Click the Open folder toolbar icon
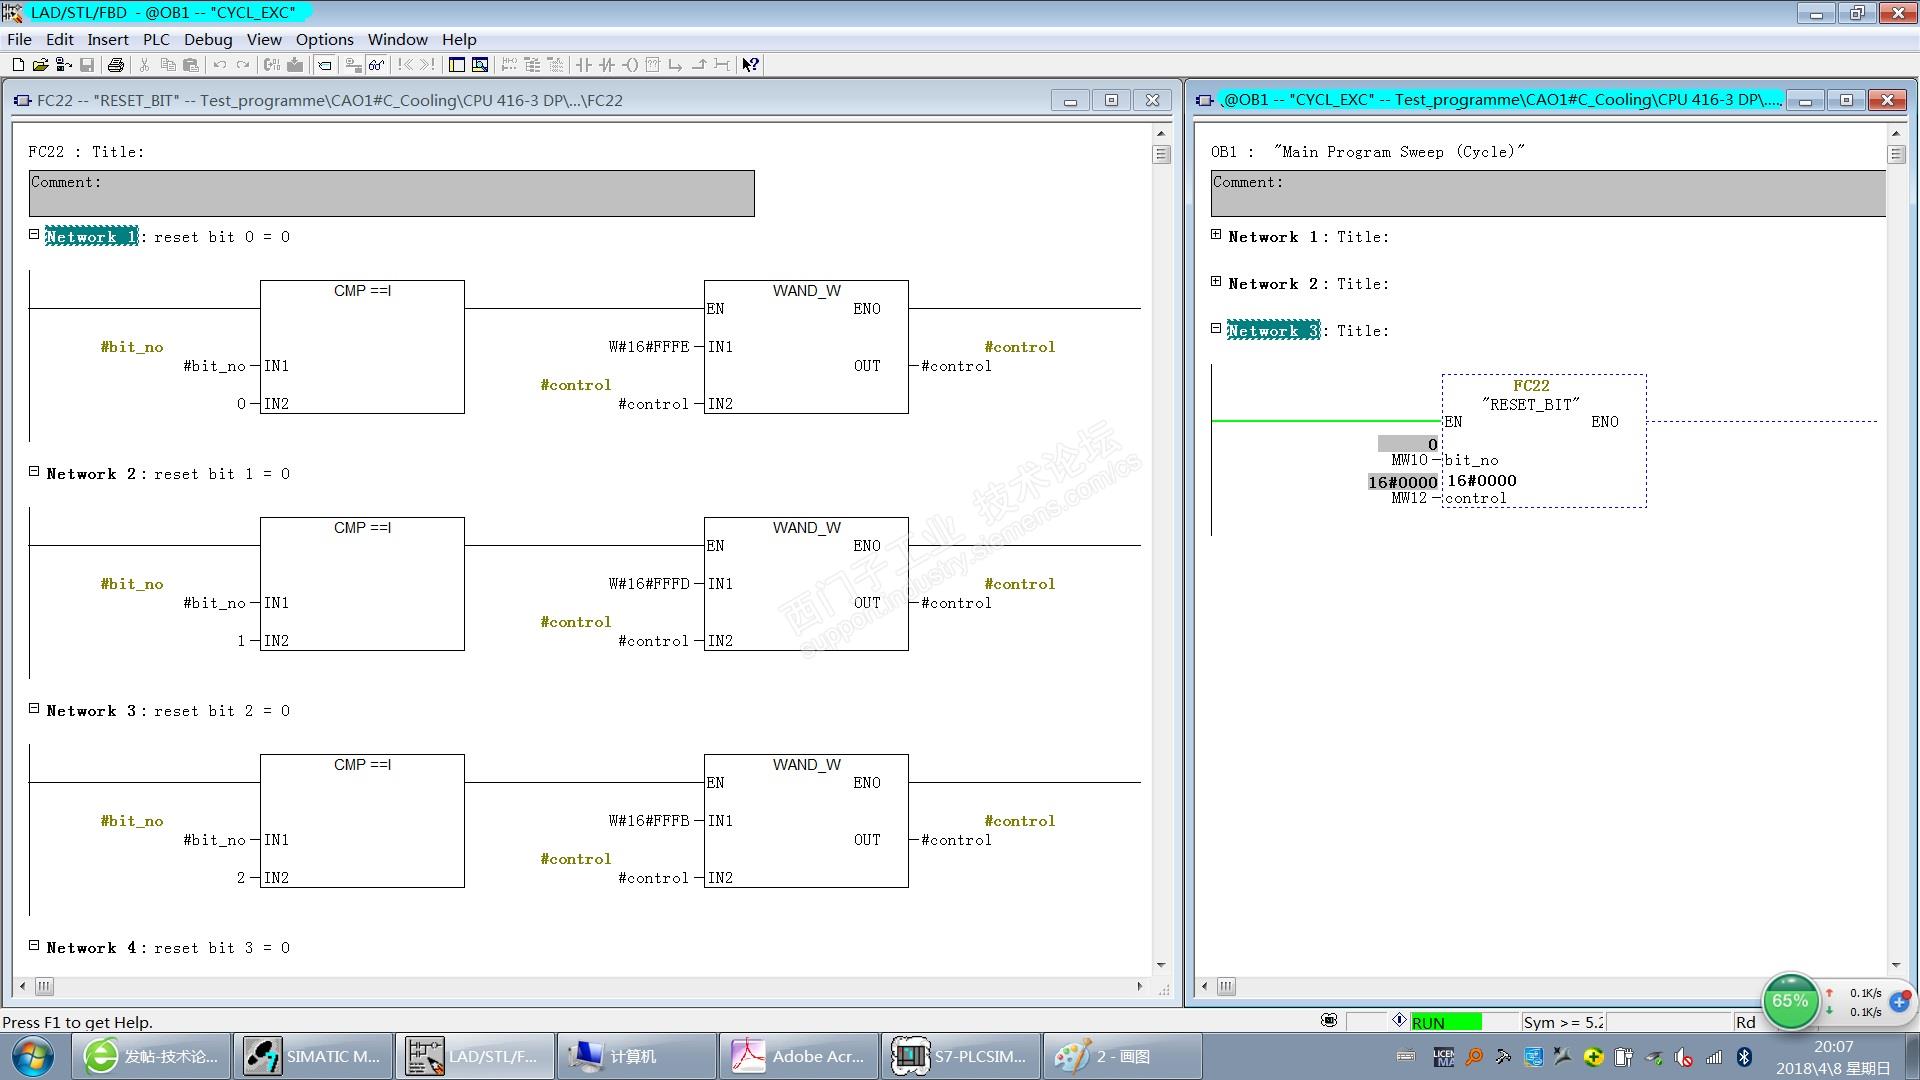This screenshot has width=1920, height=1080. tap(40, 65)
